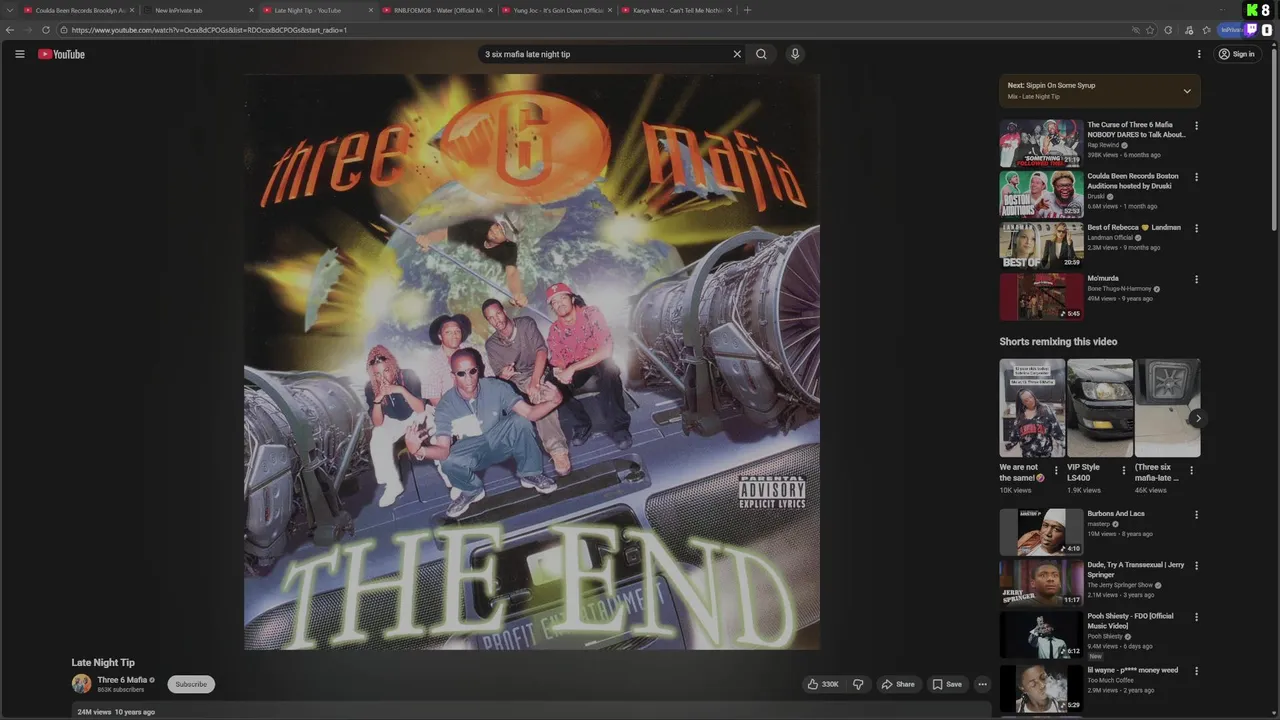This screenshot has width=1280, height=720.
Task: Open a new tab with the plus
Action: 747,10
